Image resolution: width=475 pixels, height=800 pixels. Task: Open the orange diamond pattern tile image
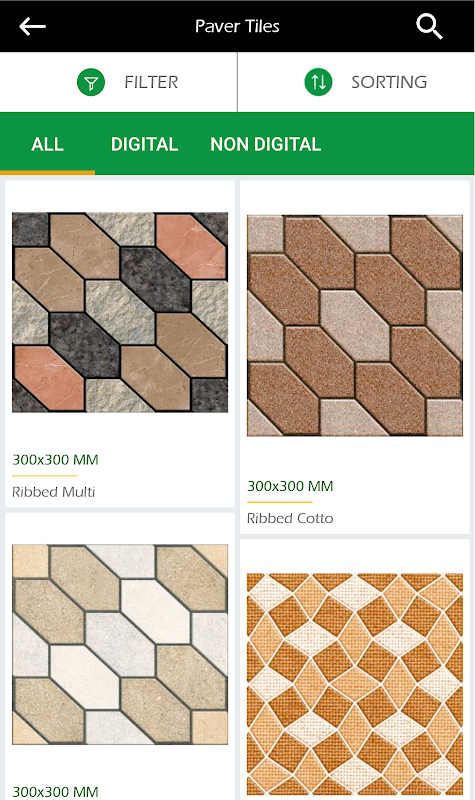click(355, 684)
